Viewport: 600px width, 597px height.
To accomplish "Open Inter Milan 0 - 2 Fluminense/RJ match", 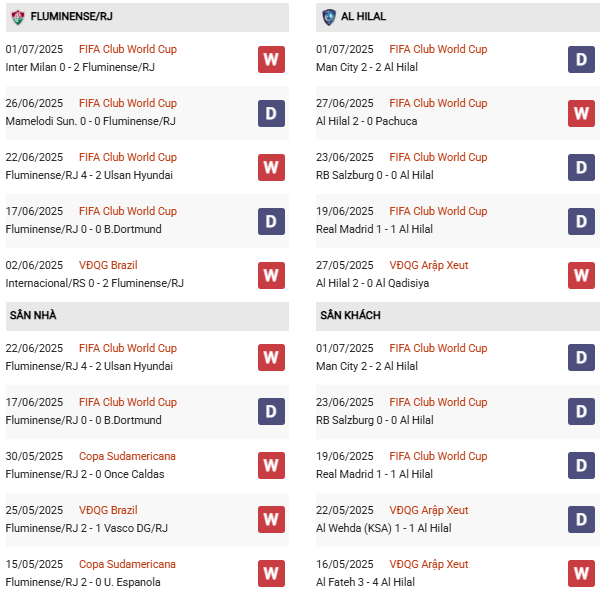I will point(94,67).
